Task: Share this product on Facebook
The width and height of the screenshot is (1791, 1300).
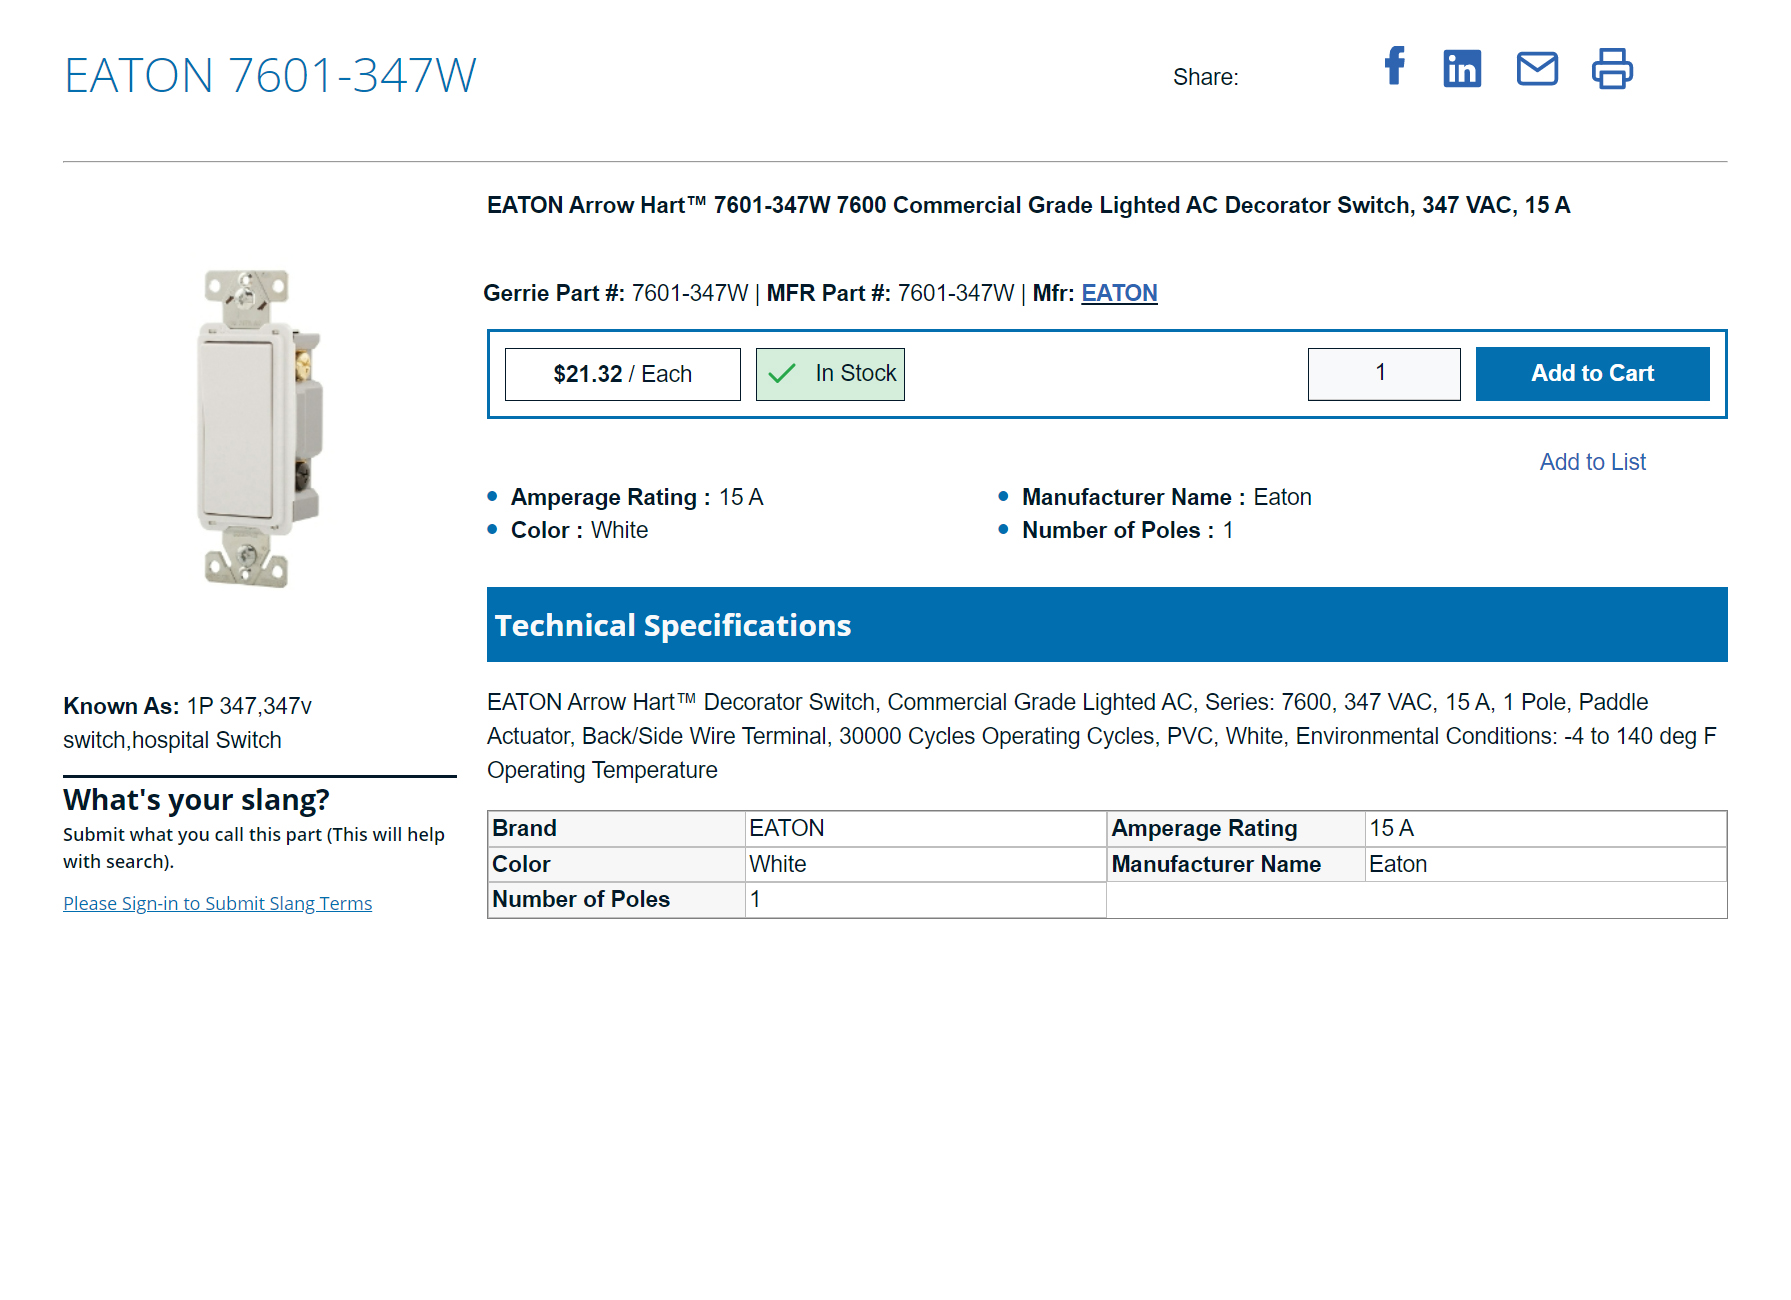Action: pos(1394,67)
